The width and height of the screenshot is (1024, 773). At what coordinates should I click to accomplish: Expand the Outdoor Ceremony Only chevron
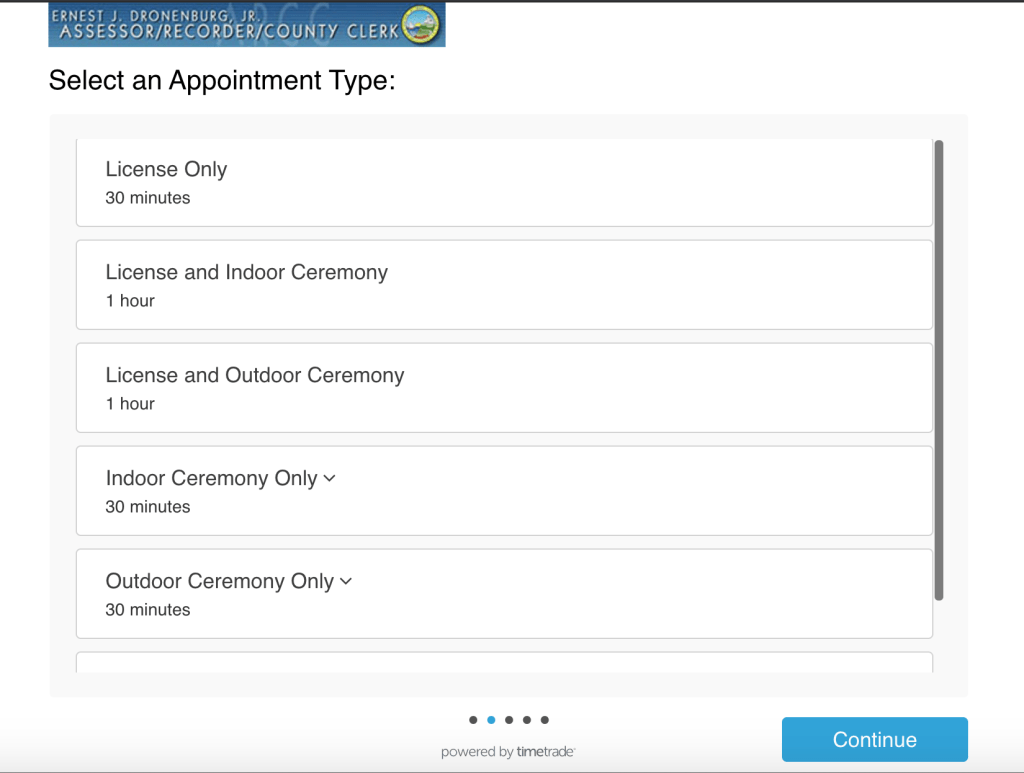(x=346, y=582)
